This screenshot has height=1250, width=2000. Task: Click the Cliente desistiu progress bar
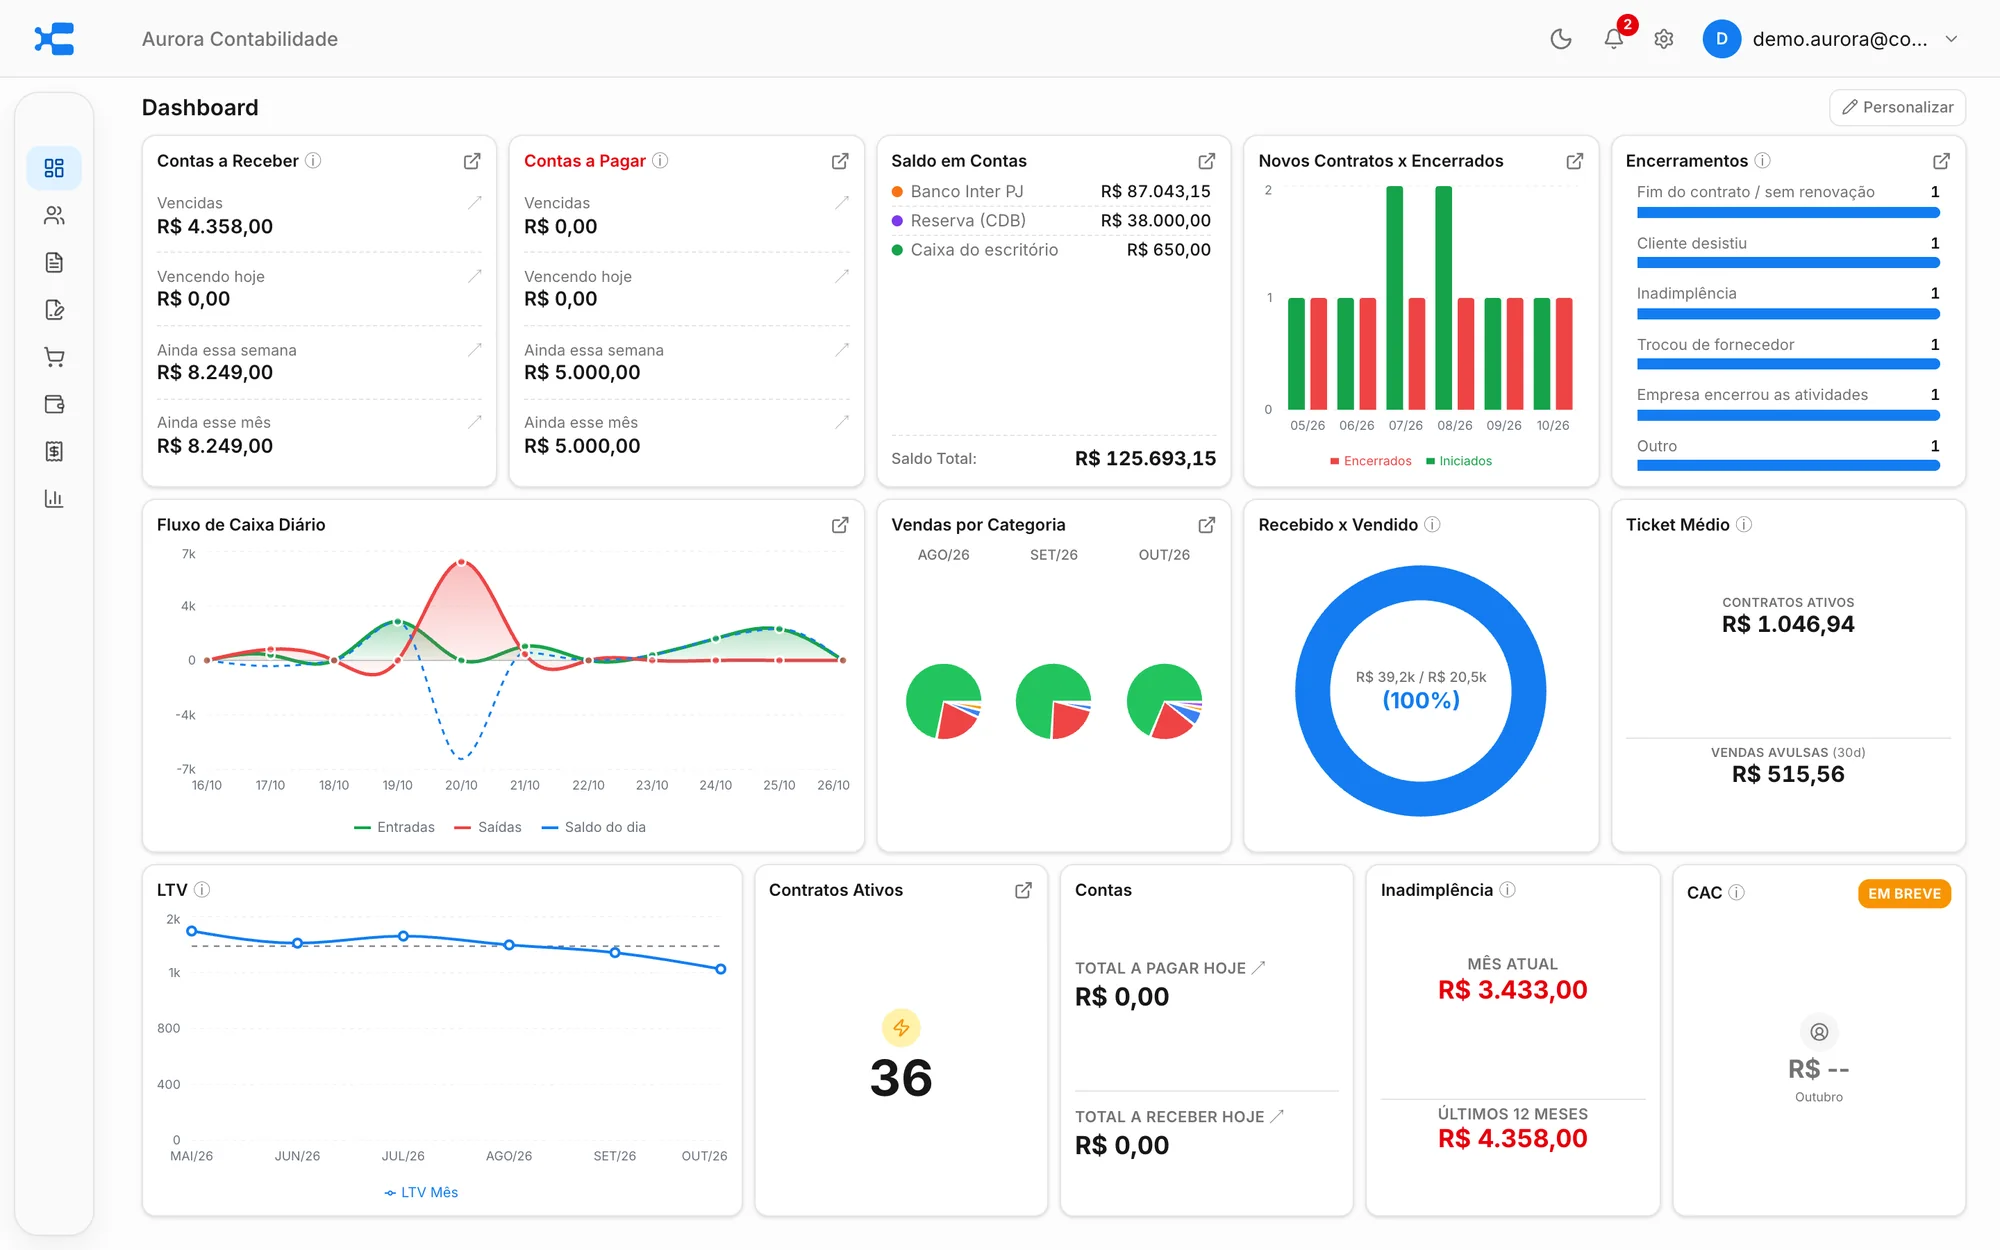(x=1788, y=263)
